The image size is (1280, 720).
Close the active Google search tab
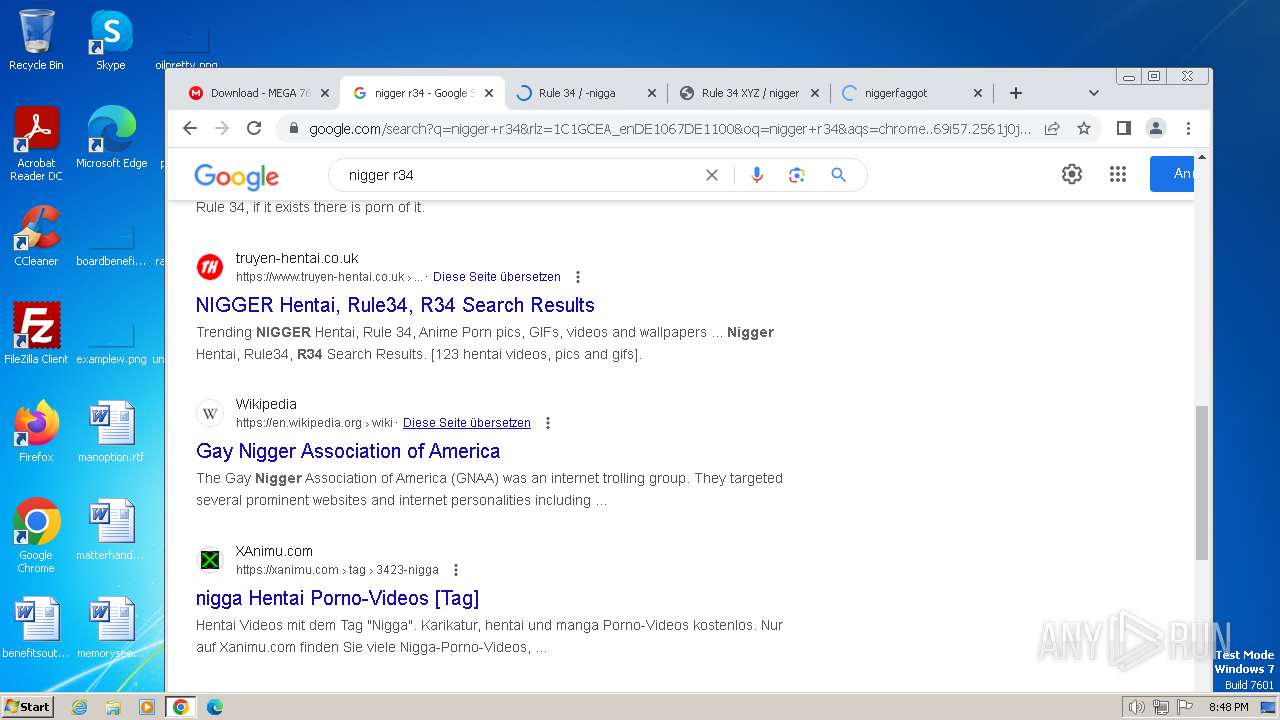[x=489, y=93]
